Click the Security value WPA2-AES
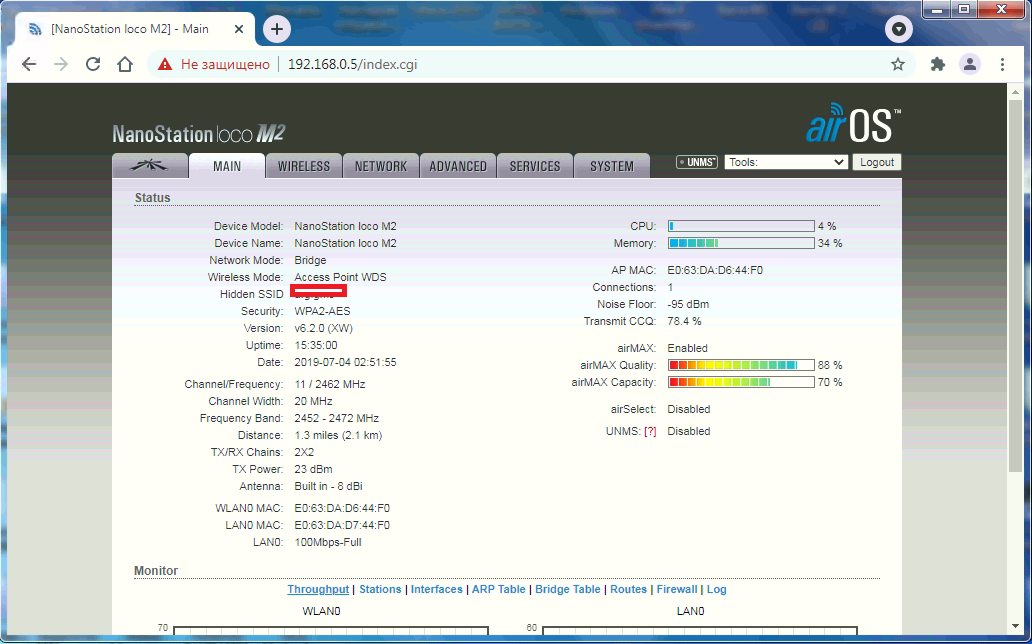The width and height of the screenshot is (1032, 644). [x=322, y=311]
